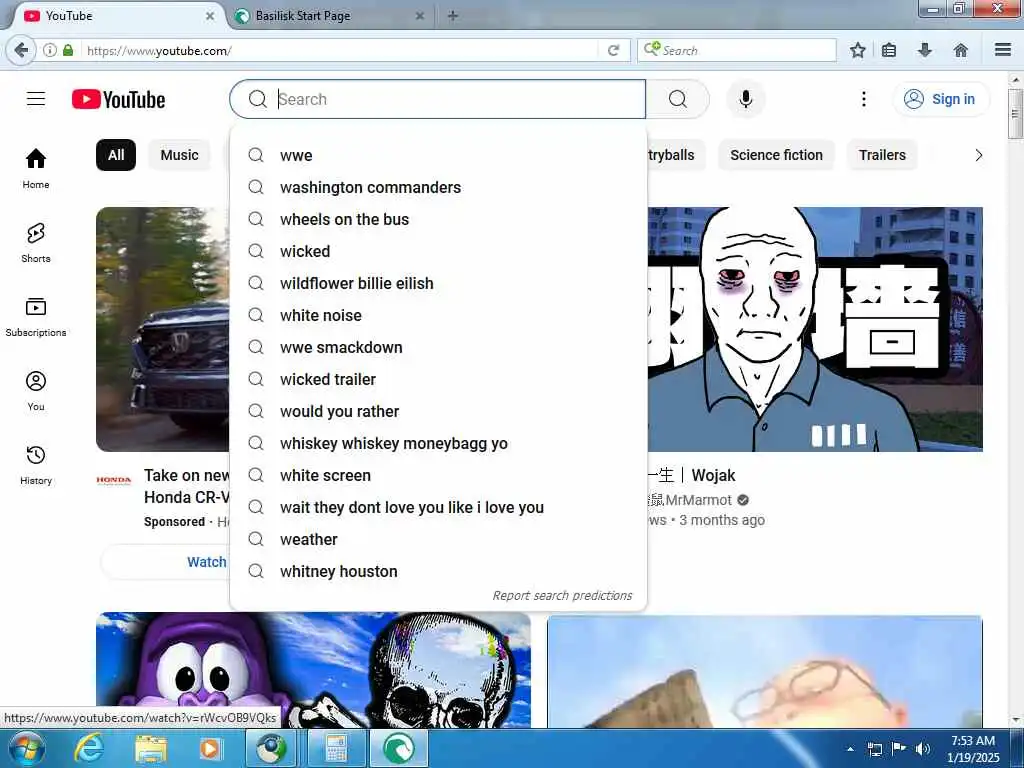Click the browser Search box
This screenshot has width=1024, height=768.
click(x=737, y=50)
